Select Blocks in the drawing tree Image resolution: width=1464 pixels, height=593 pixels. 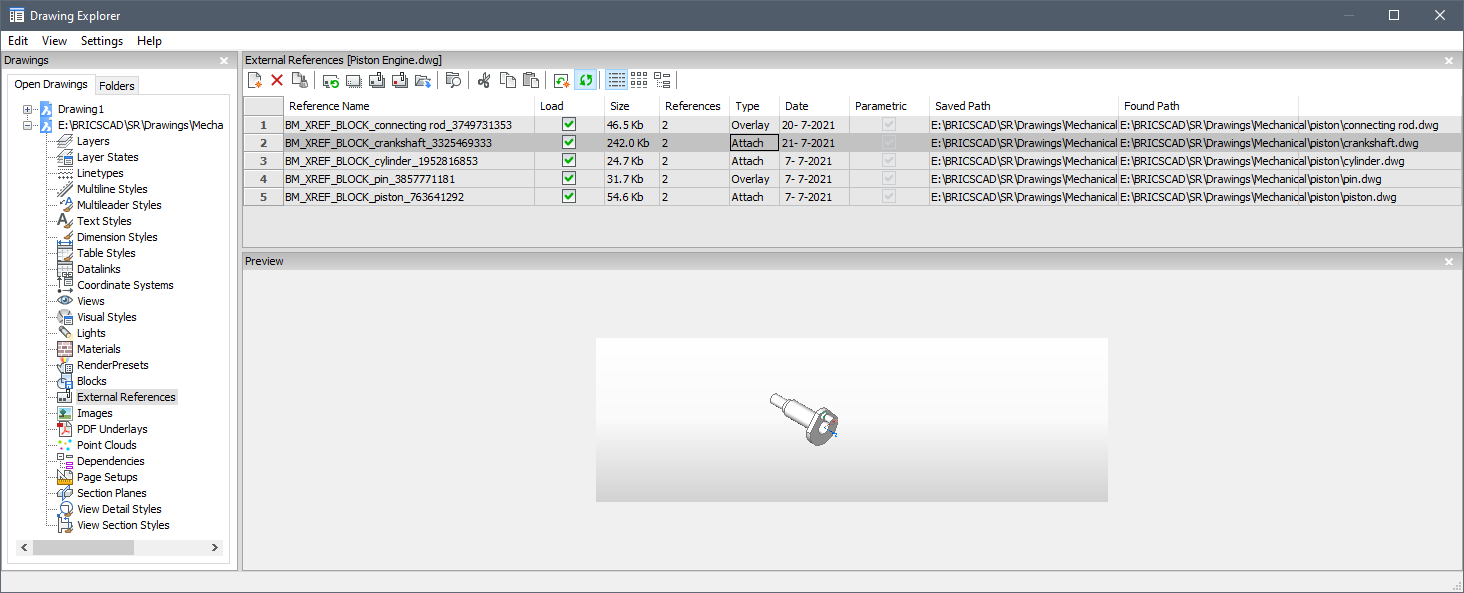click(91, 381)
